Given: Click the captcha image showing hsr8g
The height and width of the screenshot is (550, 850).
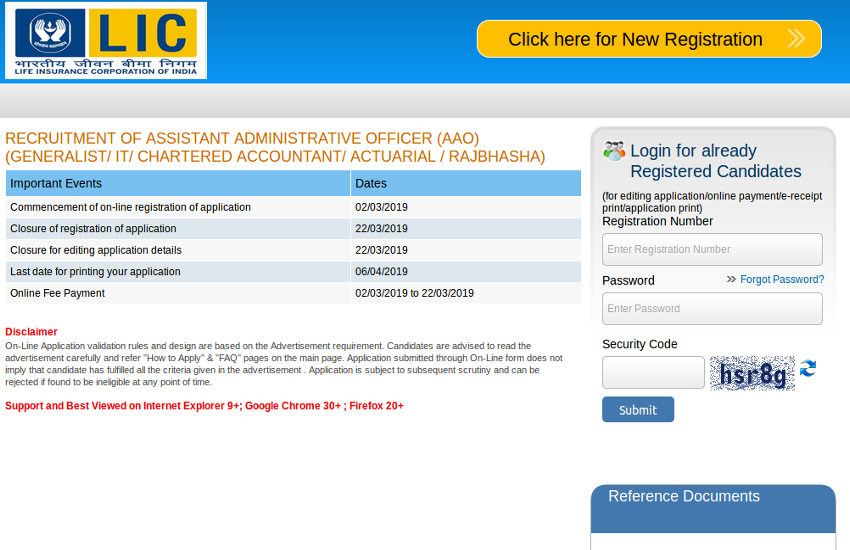Looking at the screenshot, I should [752, 373].
